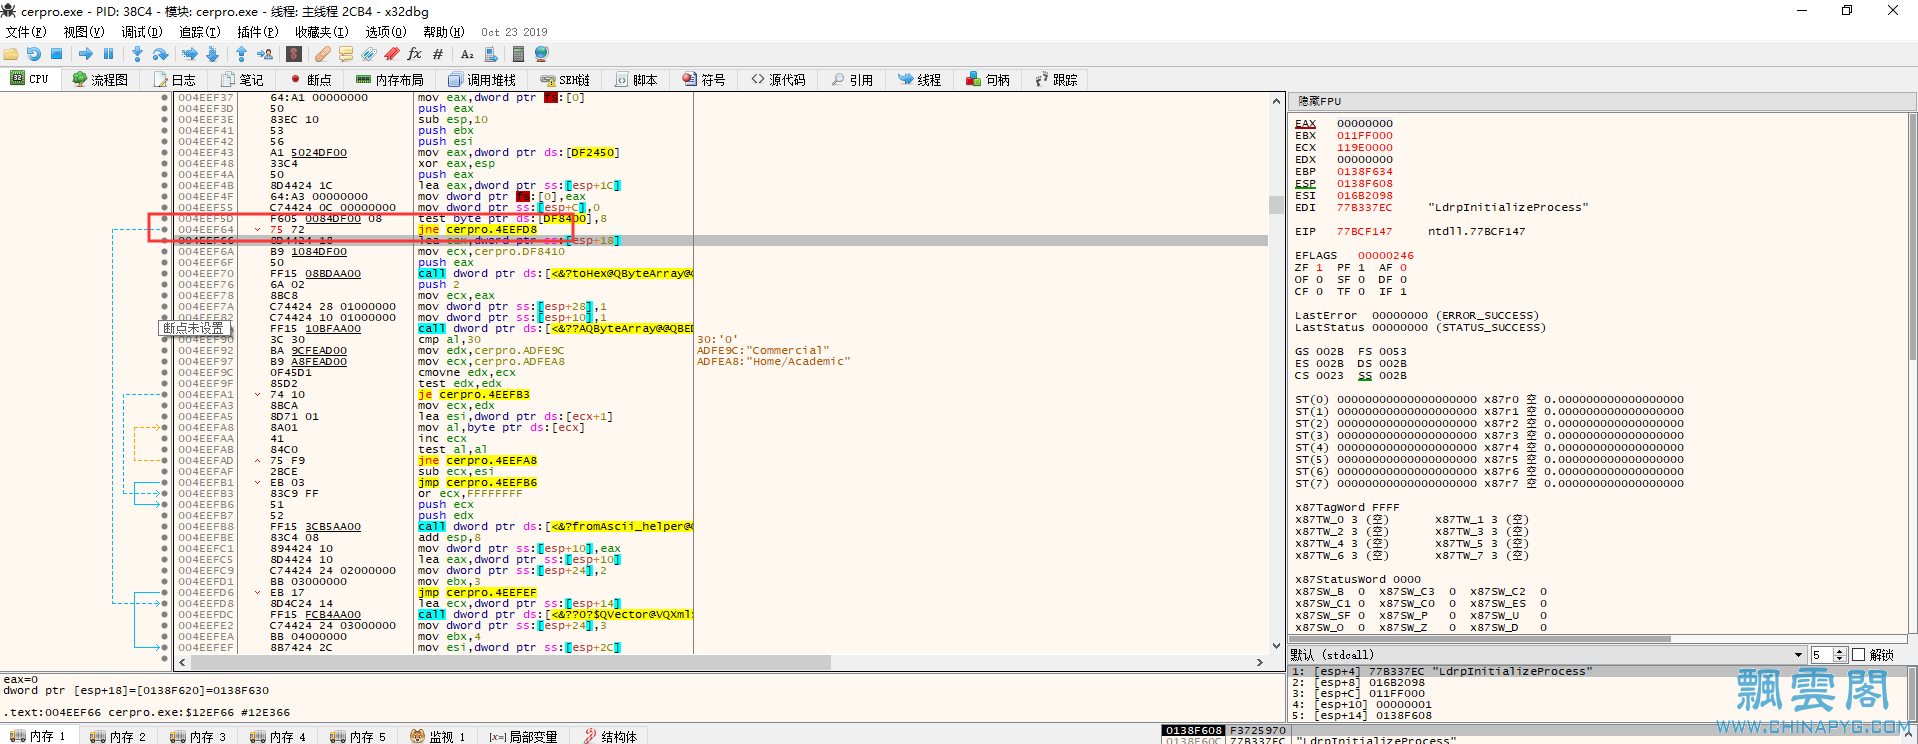Restart the debugged program
The width and height of the screenshot is (1918, 744).
tap(34, 54)
